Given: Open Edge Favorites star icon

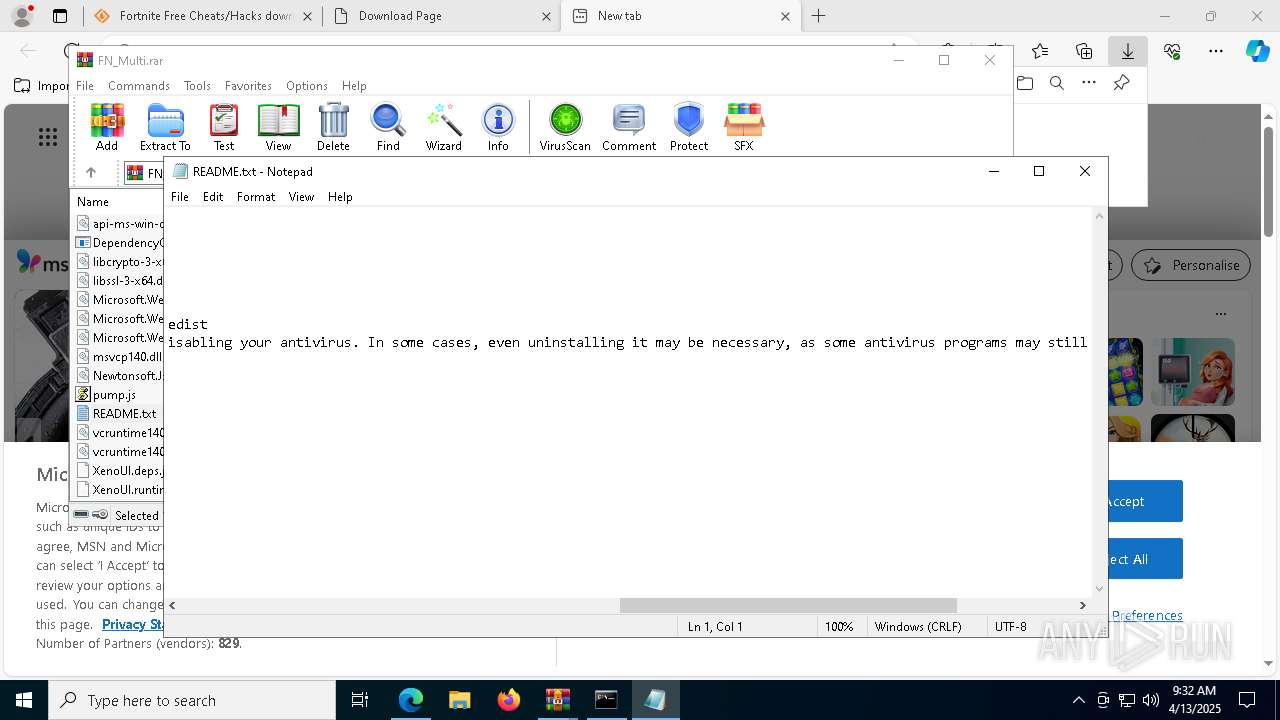Looking at the screenshot, I should [x=1040, y=51].
